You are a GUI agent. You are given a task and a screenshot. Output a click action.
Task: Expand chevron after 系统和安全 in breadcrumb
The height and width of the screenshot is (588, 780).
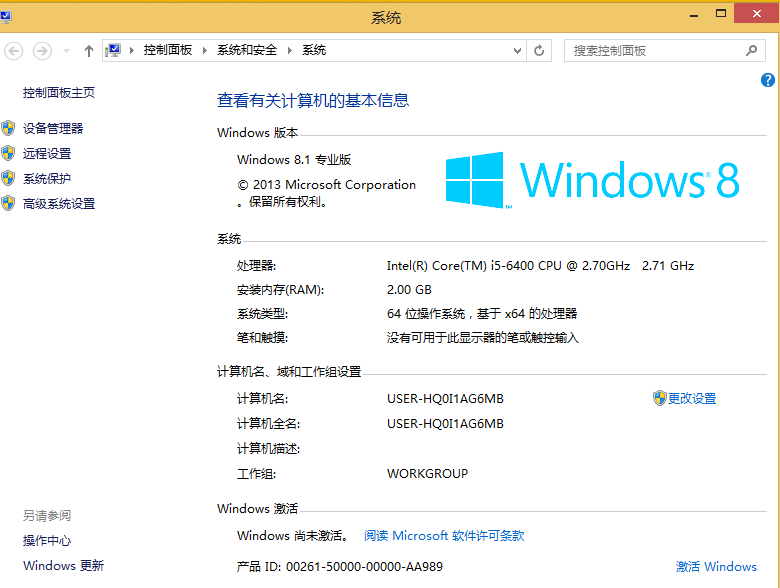coord(290,50)
